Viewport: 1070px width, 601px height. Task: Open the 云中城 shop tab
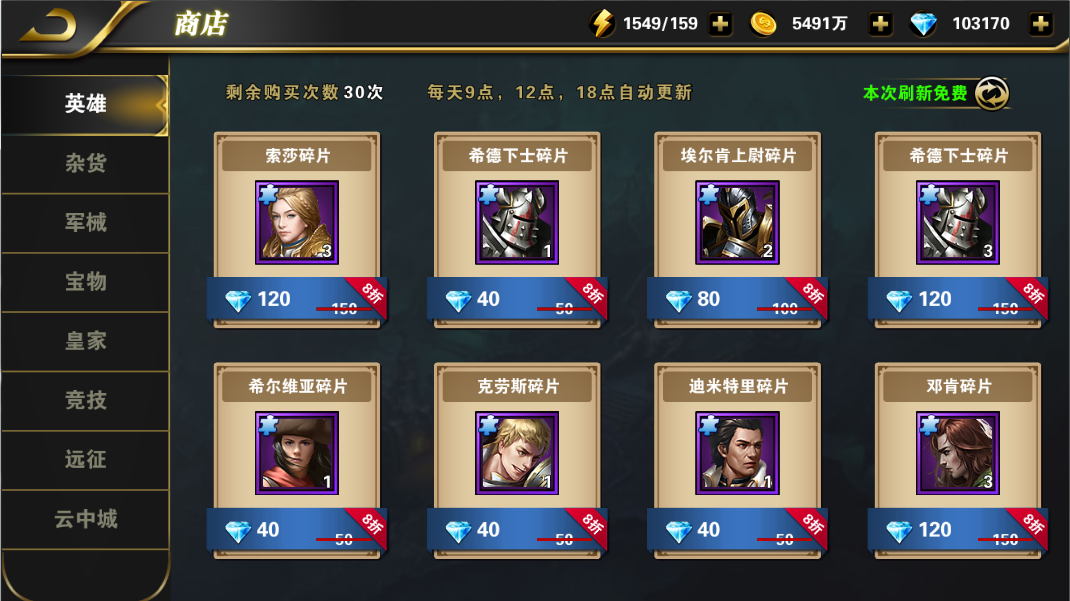(85, 519)
